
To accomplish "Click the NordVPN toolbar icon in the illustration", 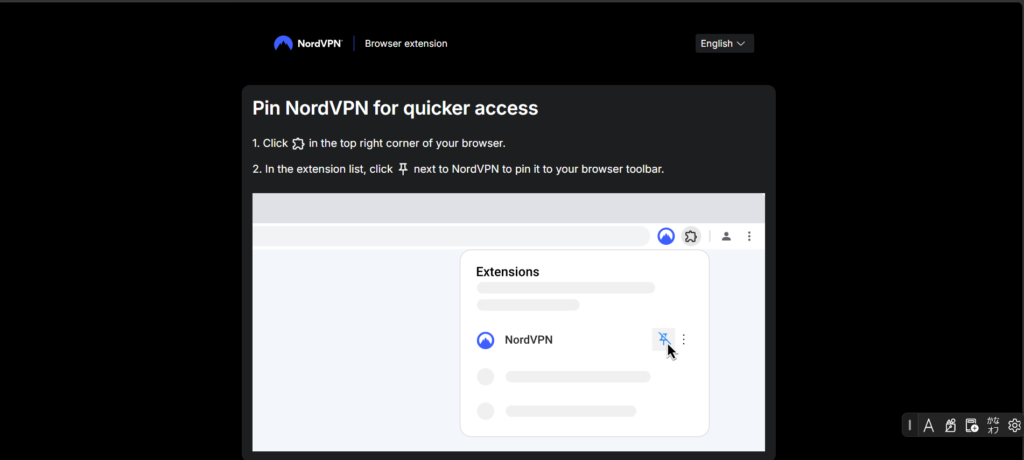I will pos(665,236).
